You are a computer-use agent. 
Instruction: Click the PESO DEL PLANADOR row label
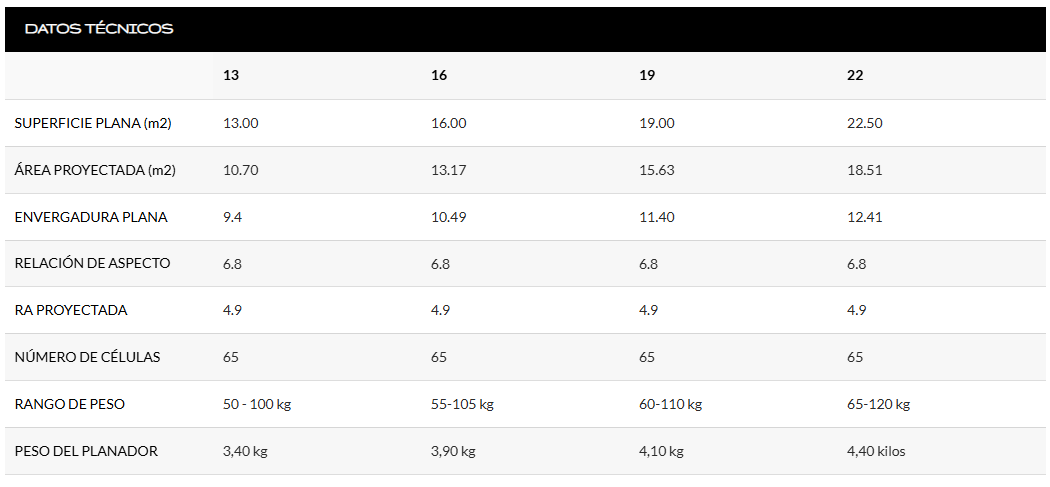pyautogui.click(x=86, y=451)
